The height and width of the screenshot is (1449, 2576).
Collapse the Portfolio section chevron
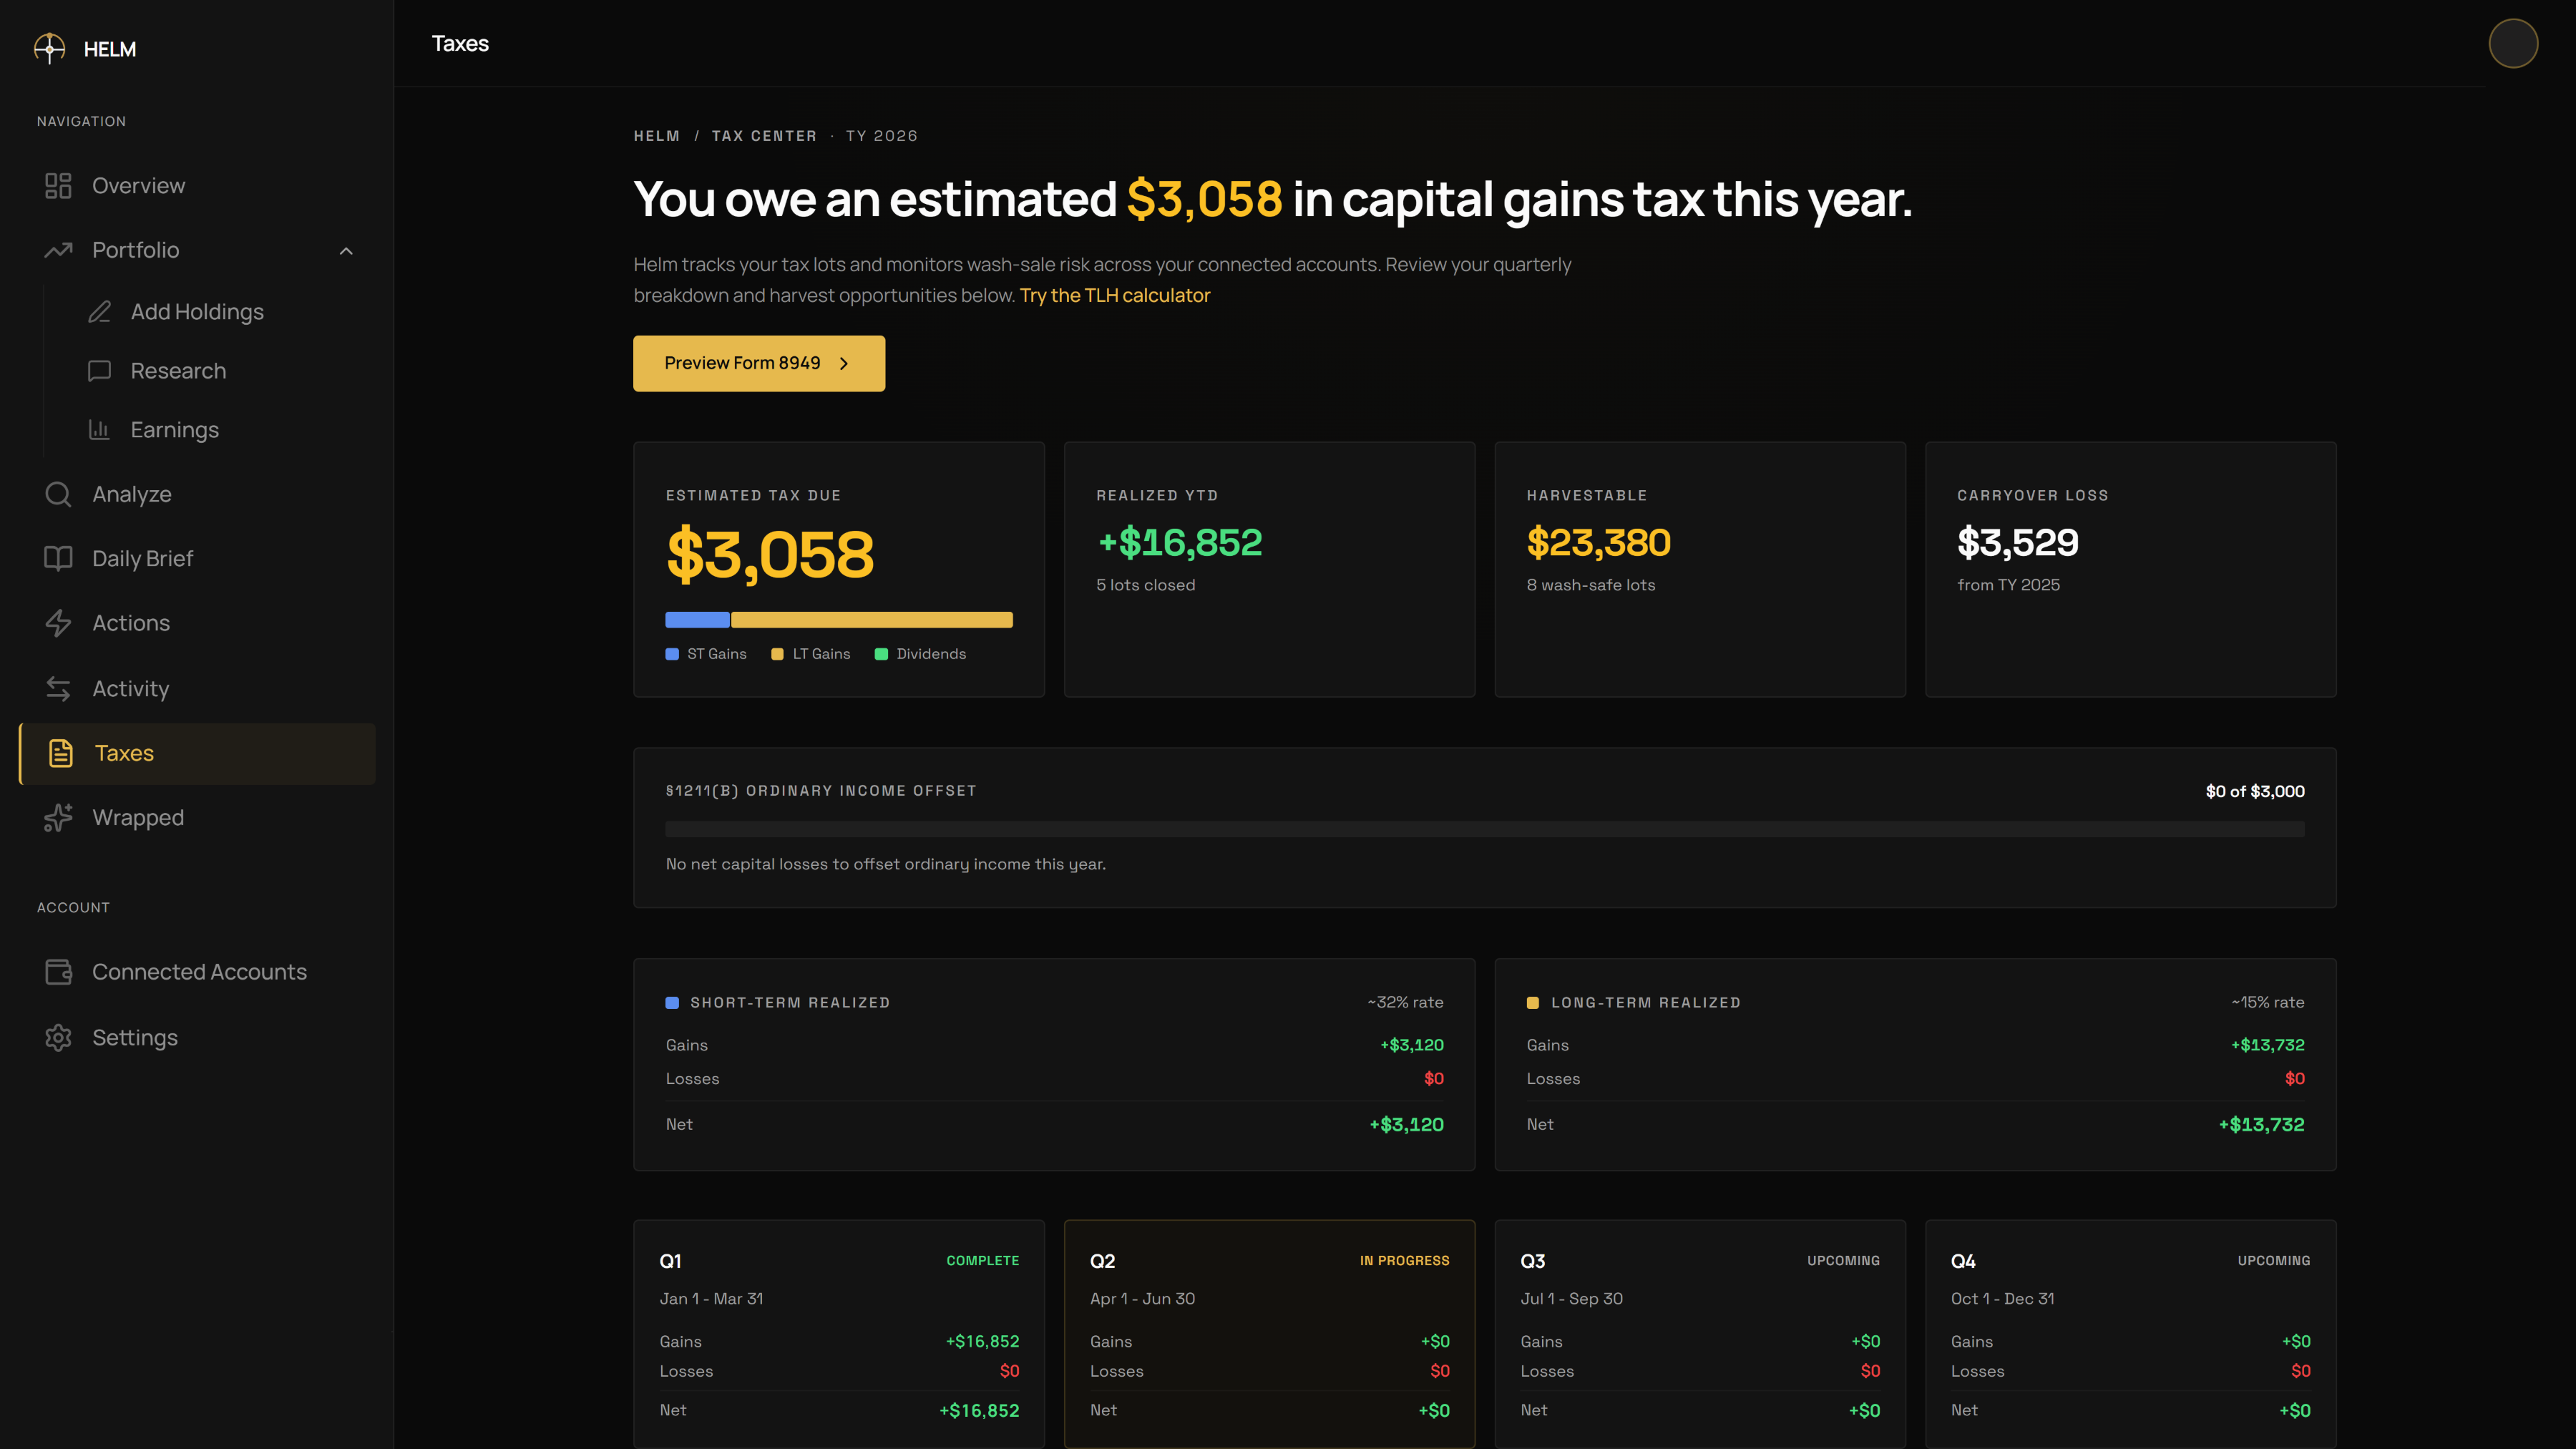pyautogui.click(x=346, y=251)
